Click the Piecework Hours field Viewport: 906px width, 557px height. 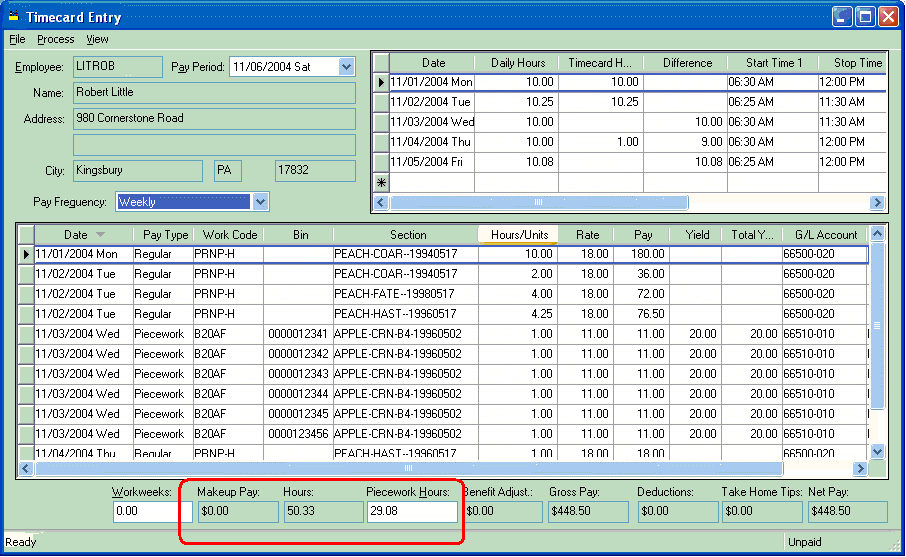[410, 511]
